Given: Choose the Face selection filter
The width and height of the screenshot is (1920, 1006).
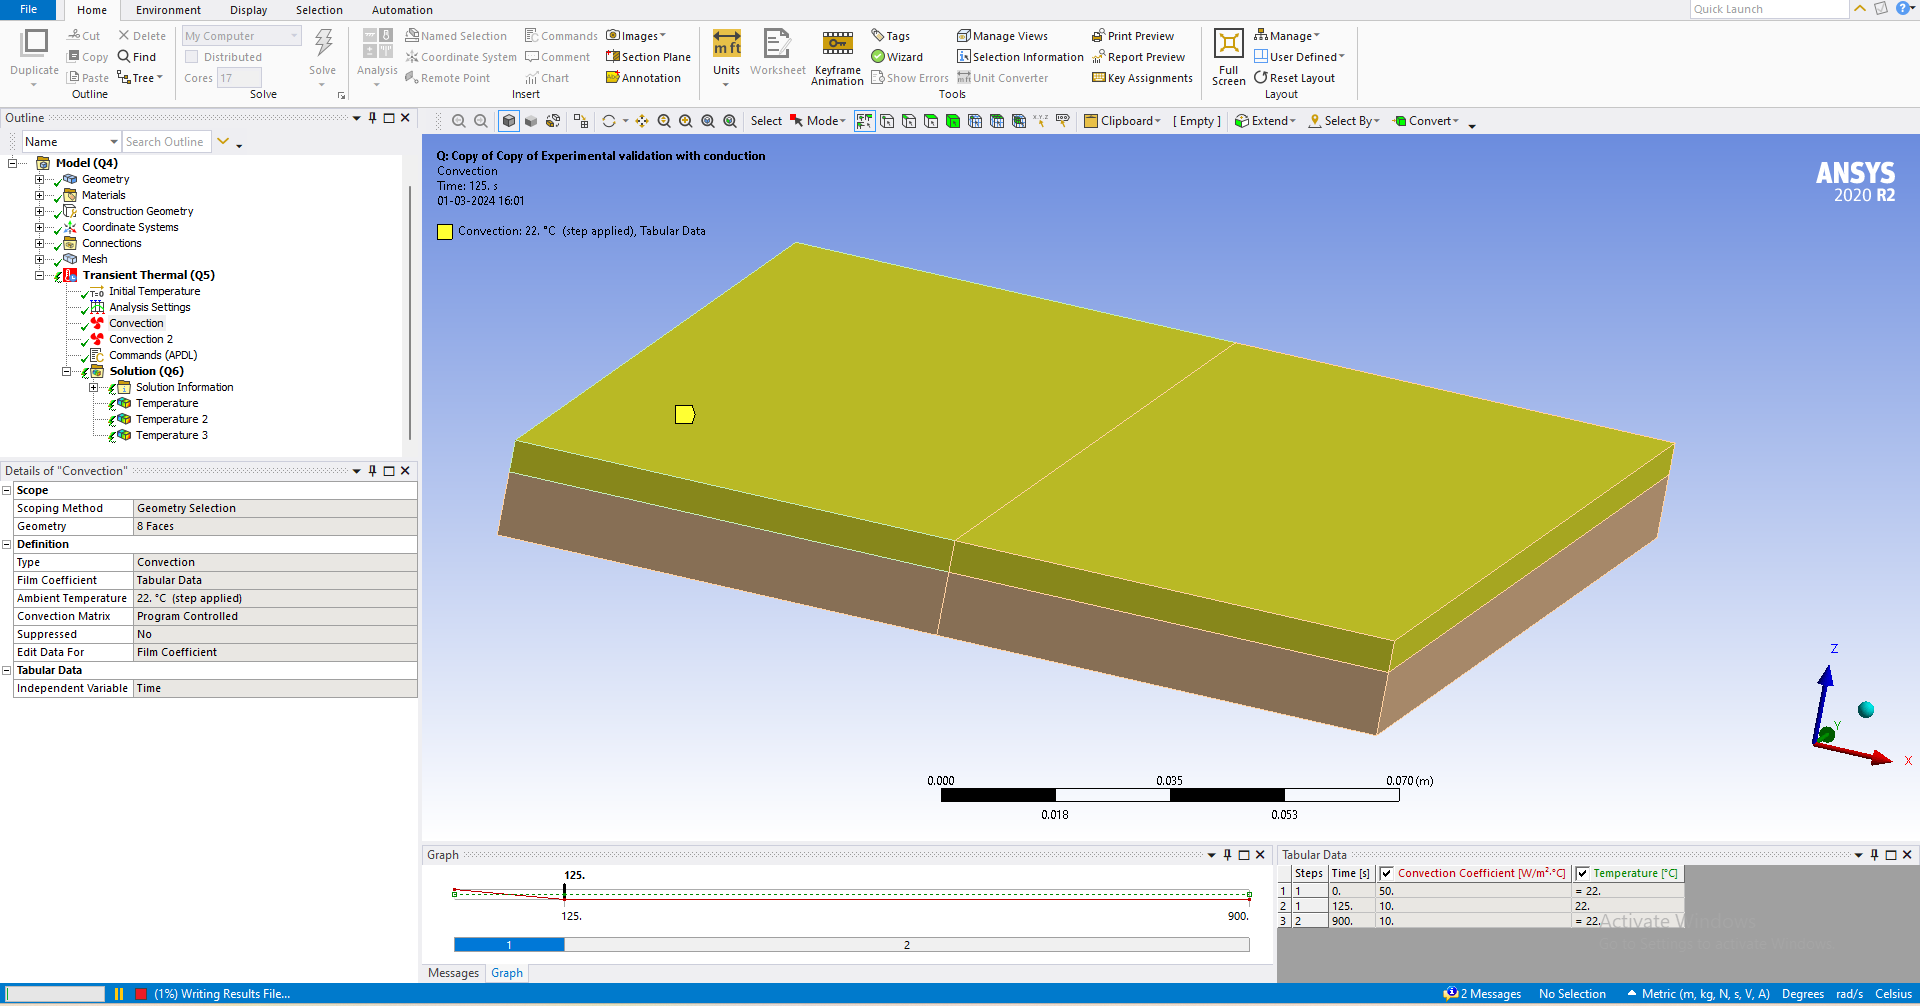Looking at the screenshot, I should pyautogui.click(x=931, y=121).
